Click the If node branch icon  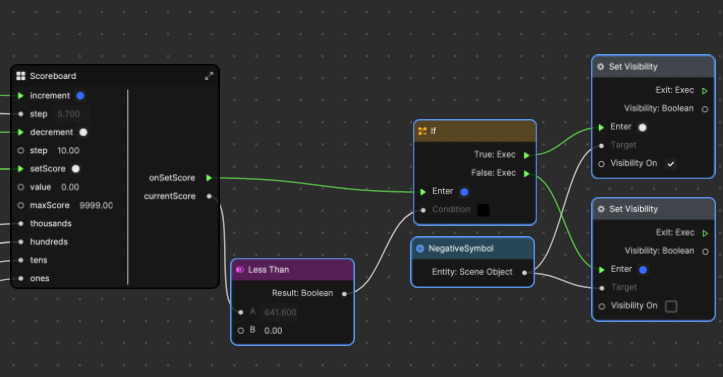pos(422,131)
